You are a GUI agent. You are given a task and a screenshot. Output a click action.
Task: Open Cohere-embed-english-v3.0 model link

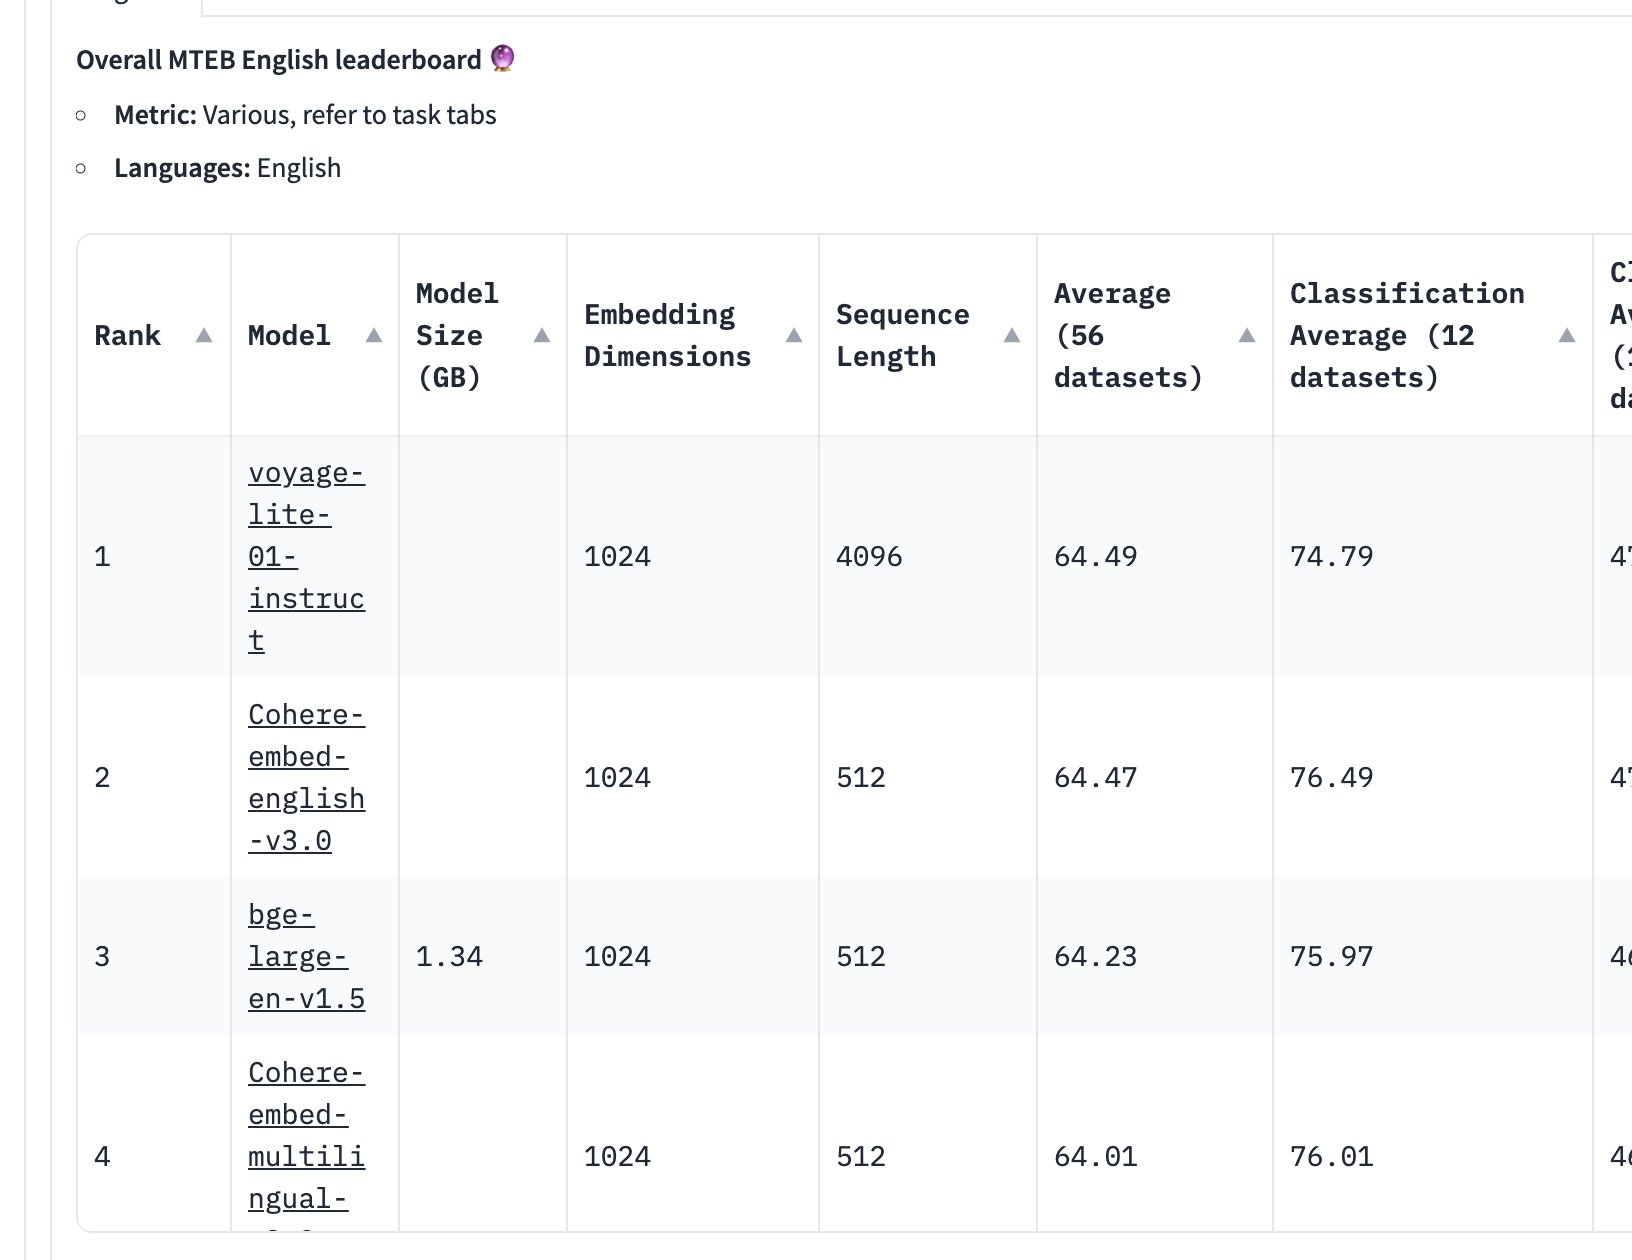point(306,778)
